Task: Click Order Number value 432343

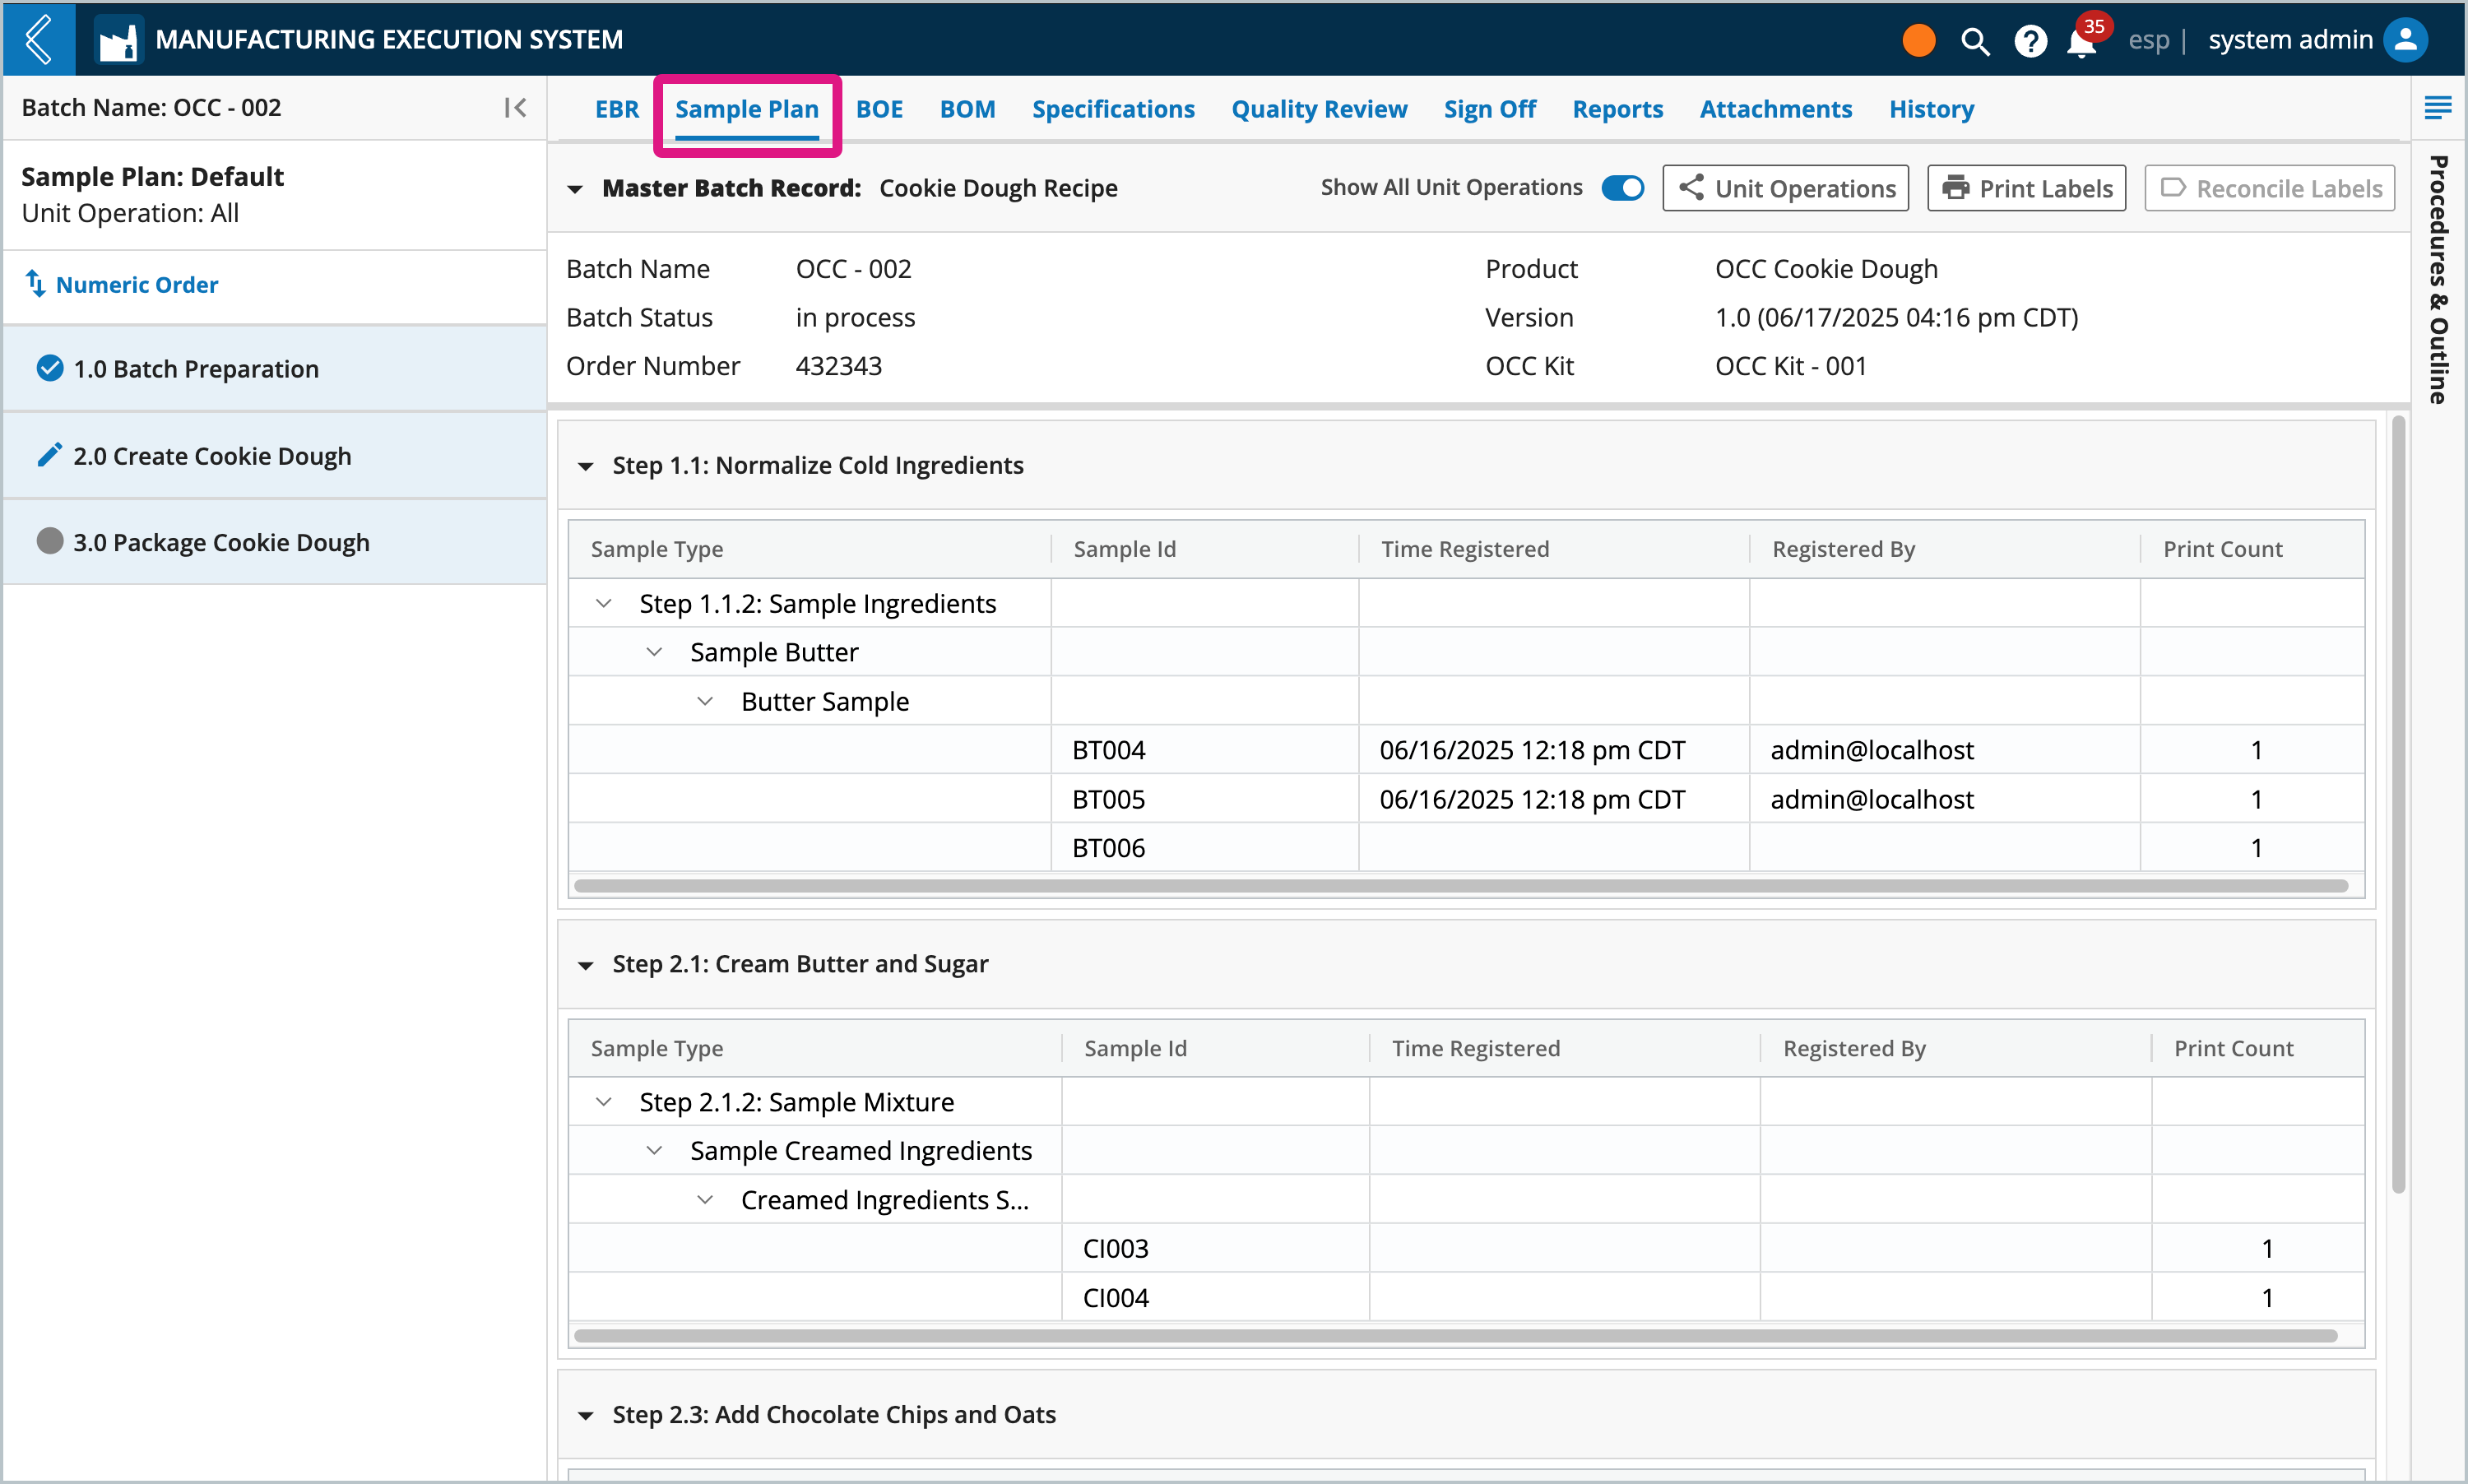Action: (838, 366)
